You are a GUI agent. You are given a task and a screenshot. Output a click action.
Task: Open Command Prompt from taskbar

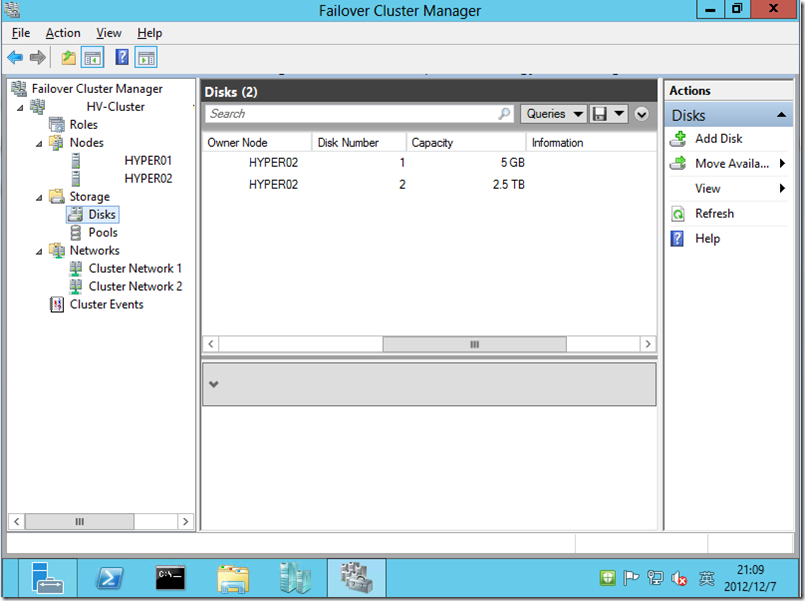(x=171, y=578)
